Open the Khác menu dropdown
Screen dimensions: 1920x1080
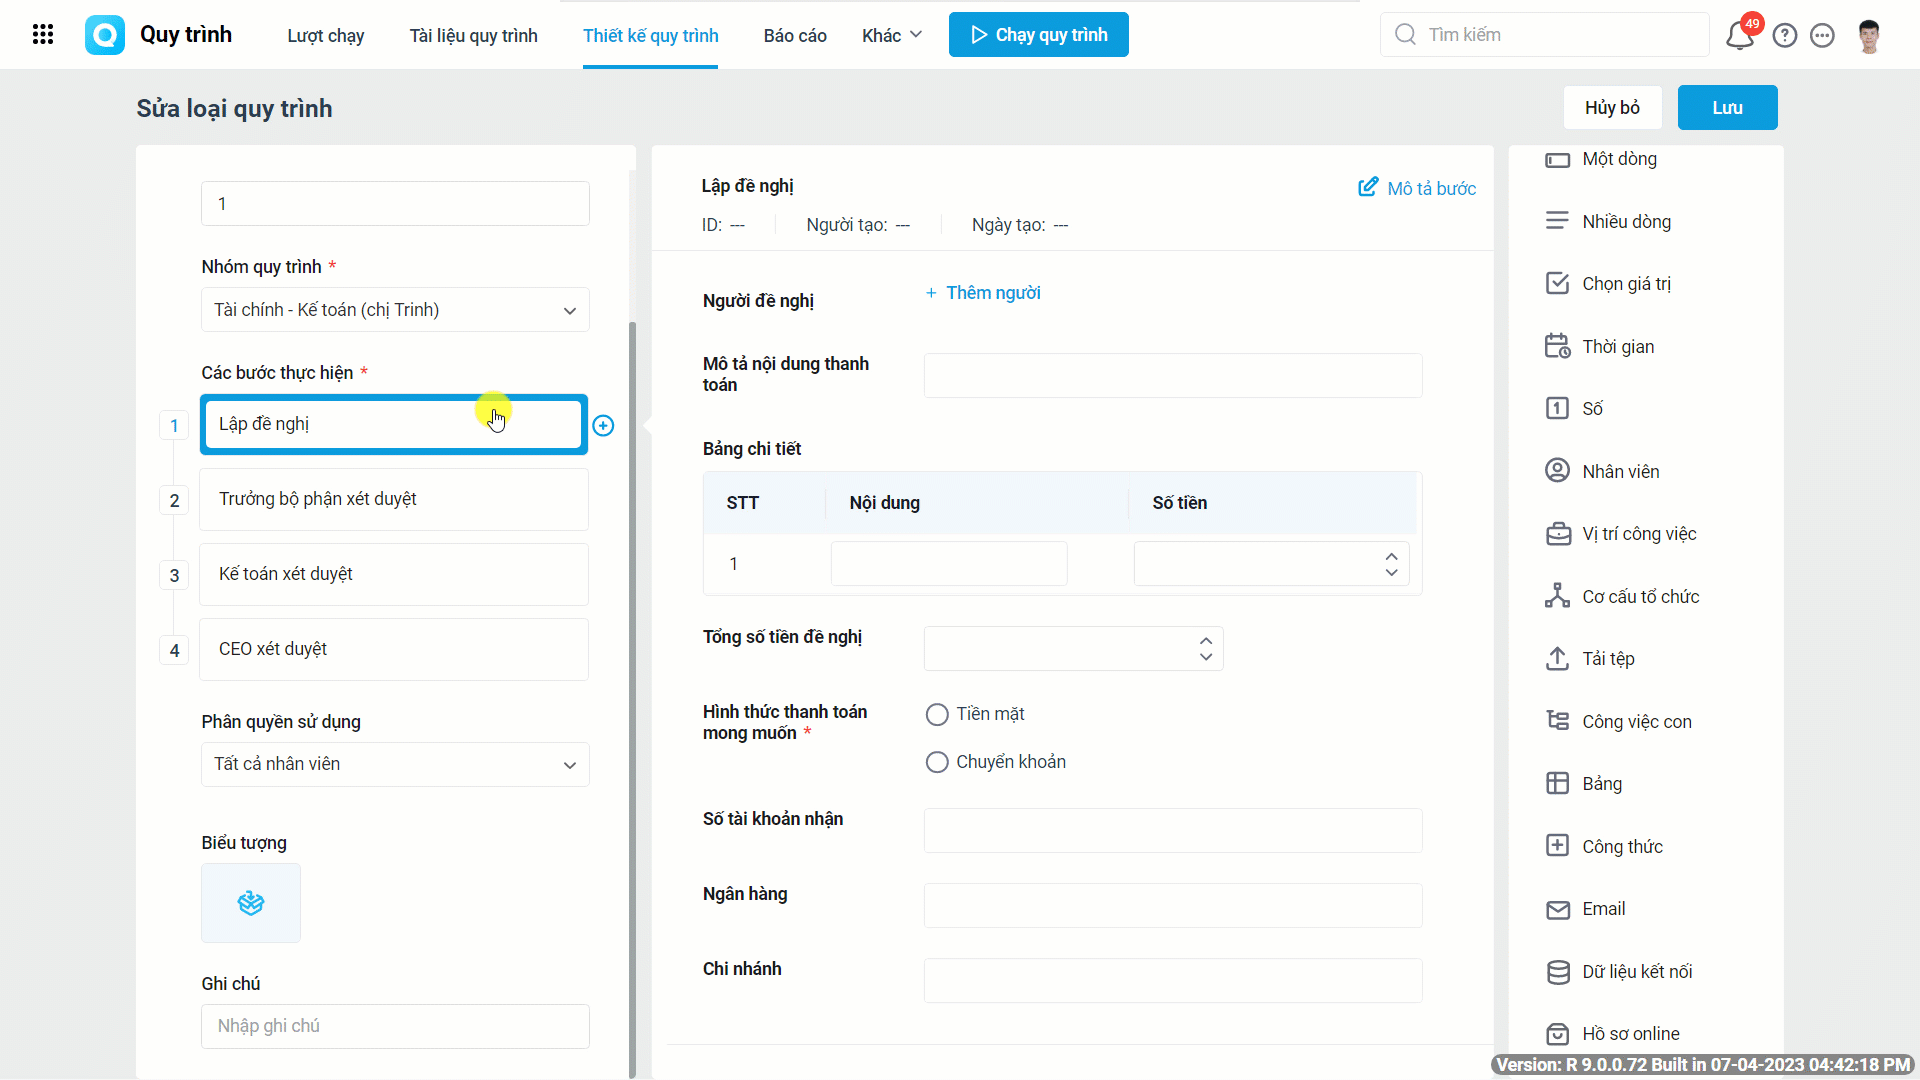[x=892, y=35]
